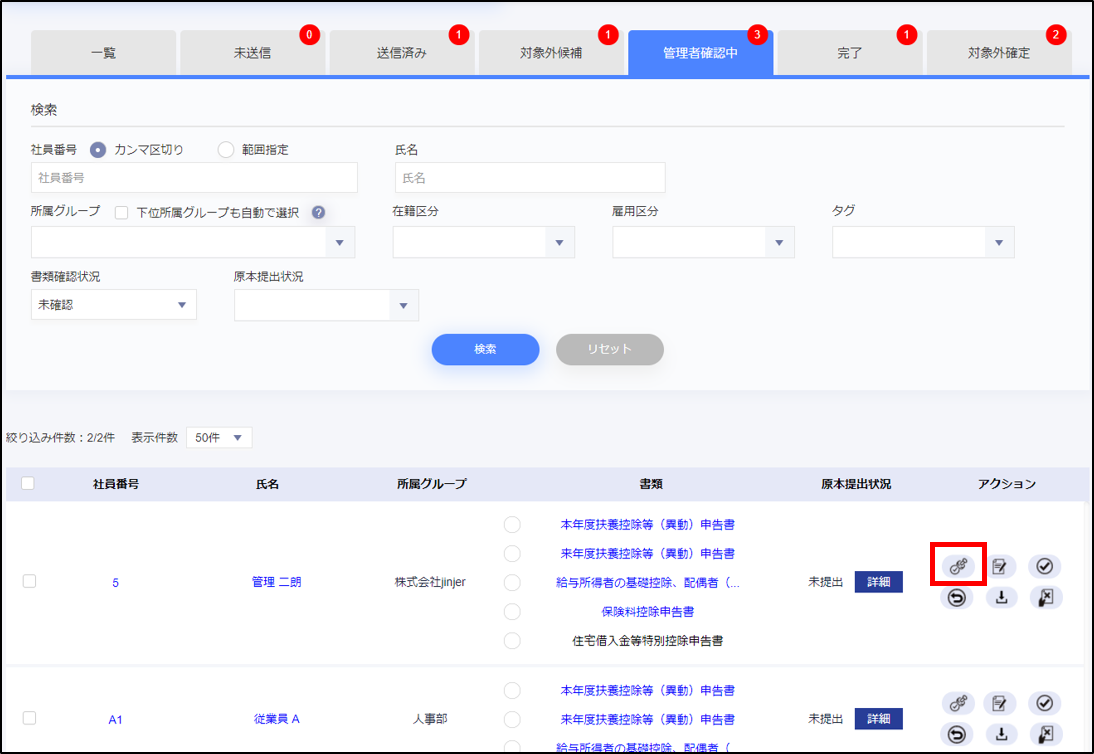Click 詳細 button in 管理 二朗's row

click(878, 582)
